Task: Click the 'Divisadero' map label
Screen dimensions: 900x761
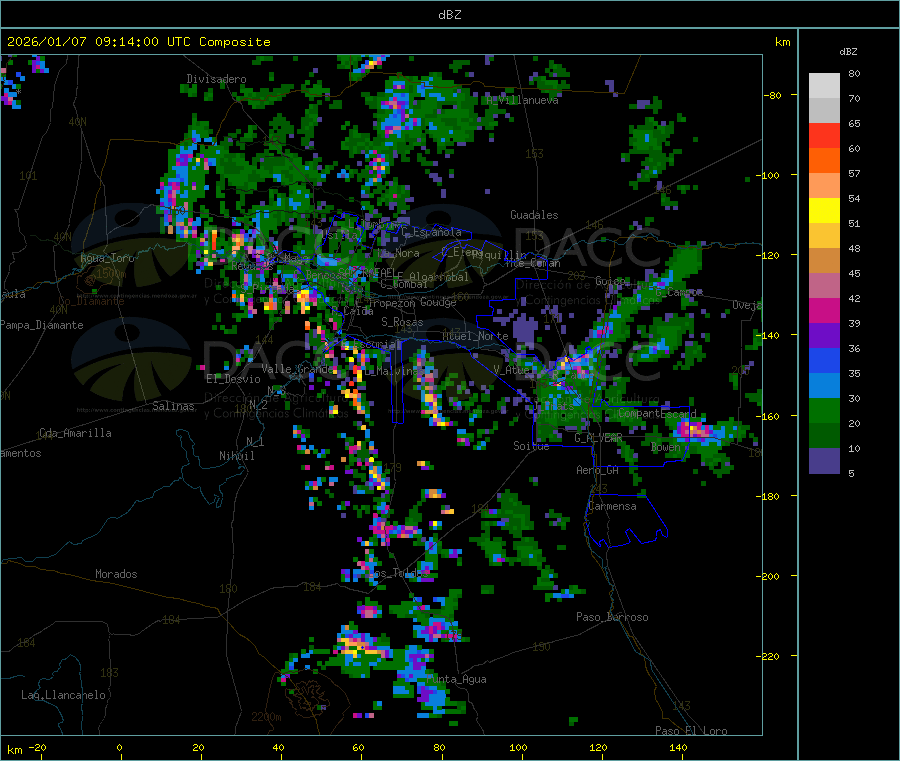Action: point(216,79)
